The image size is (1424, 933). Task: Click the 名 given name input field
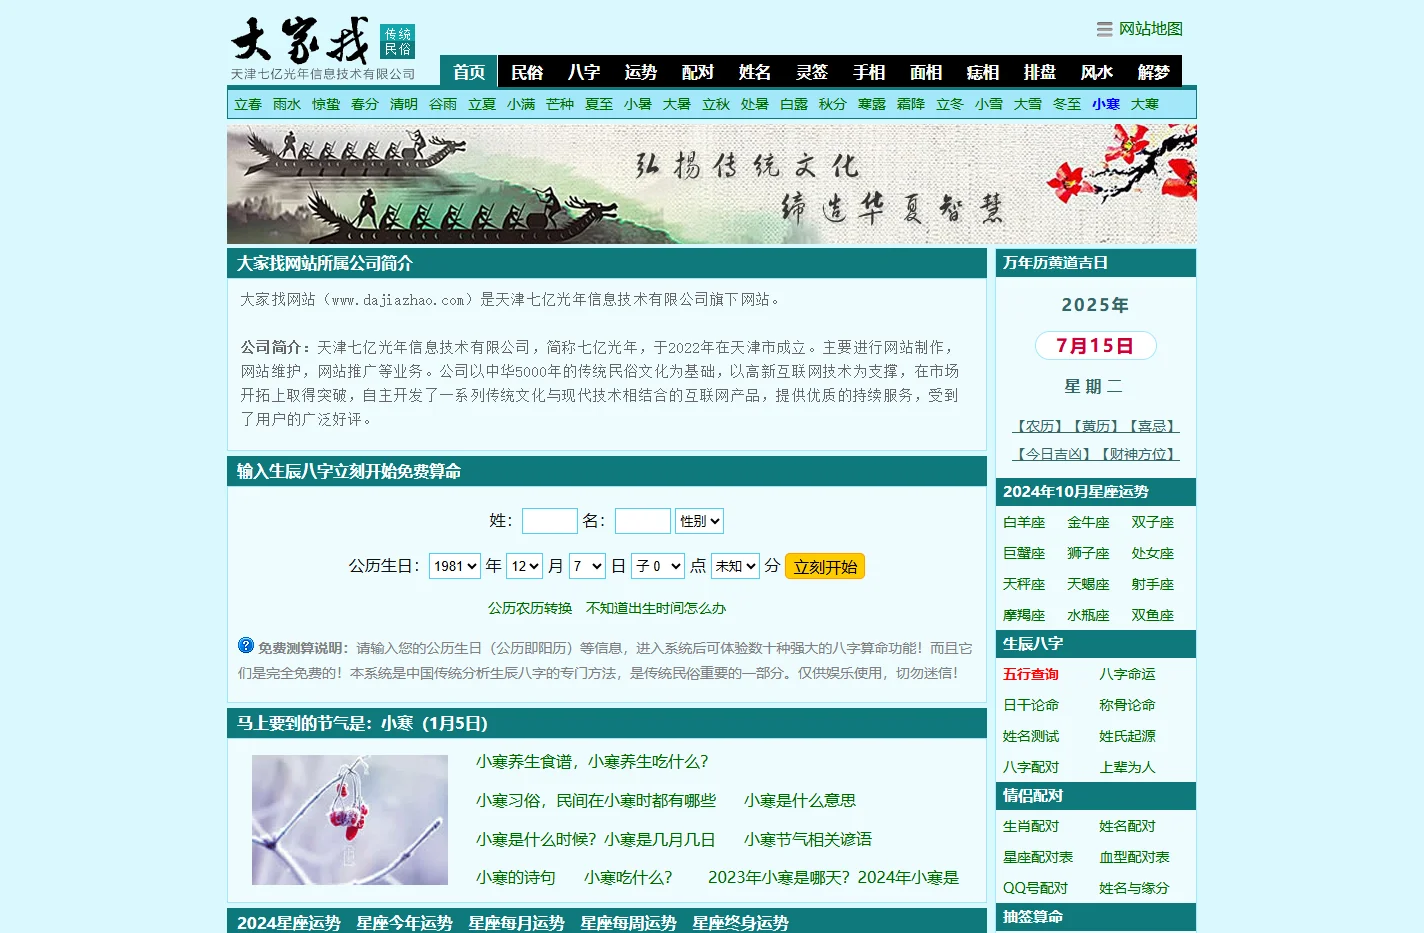pyautogui.click(x=642, y=521)
